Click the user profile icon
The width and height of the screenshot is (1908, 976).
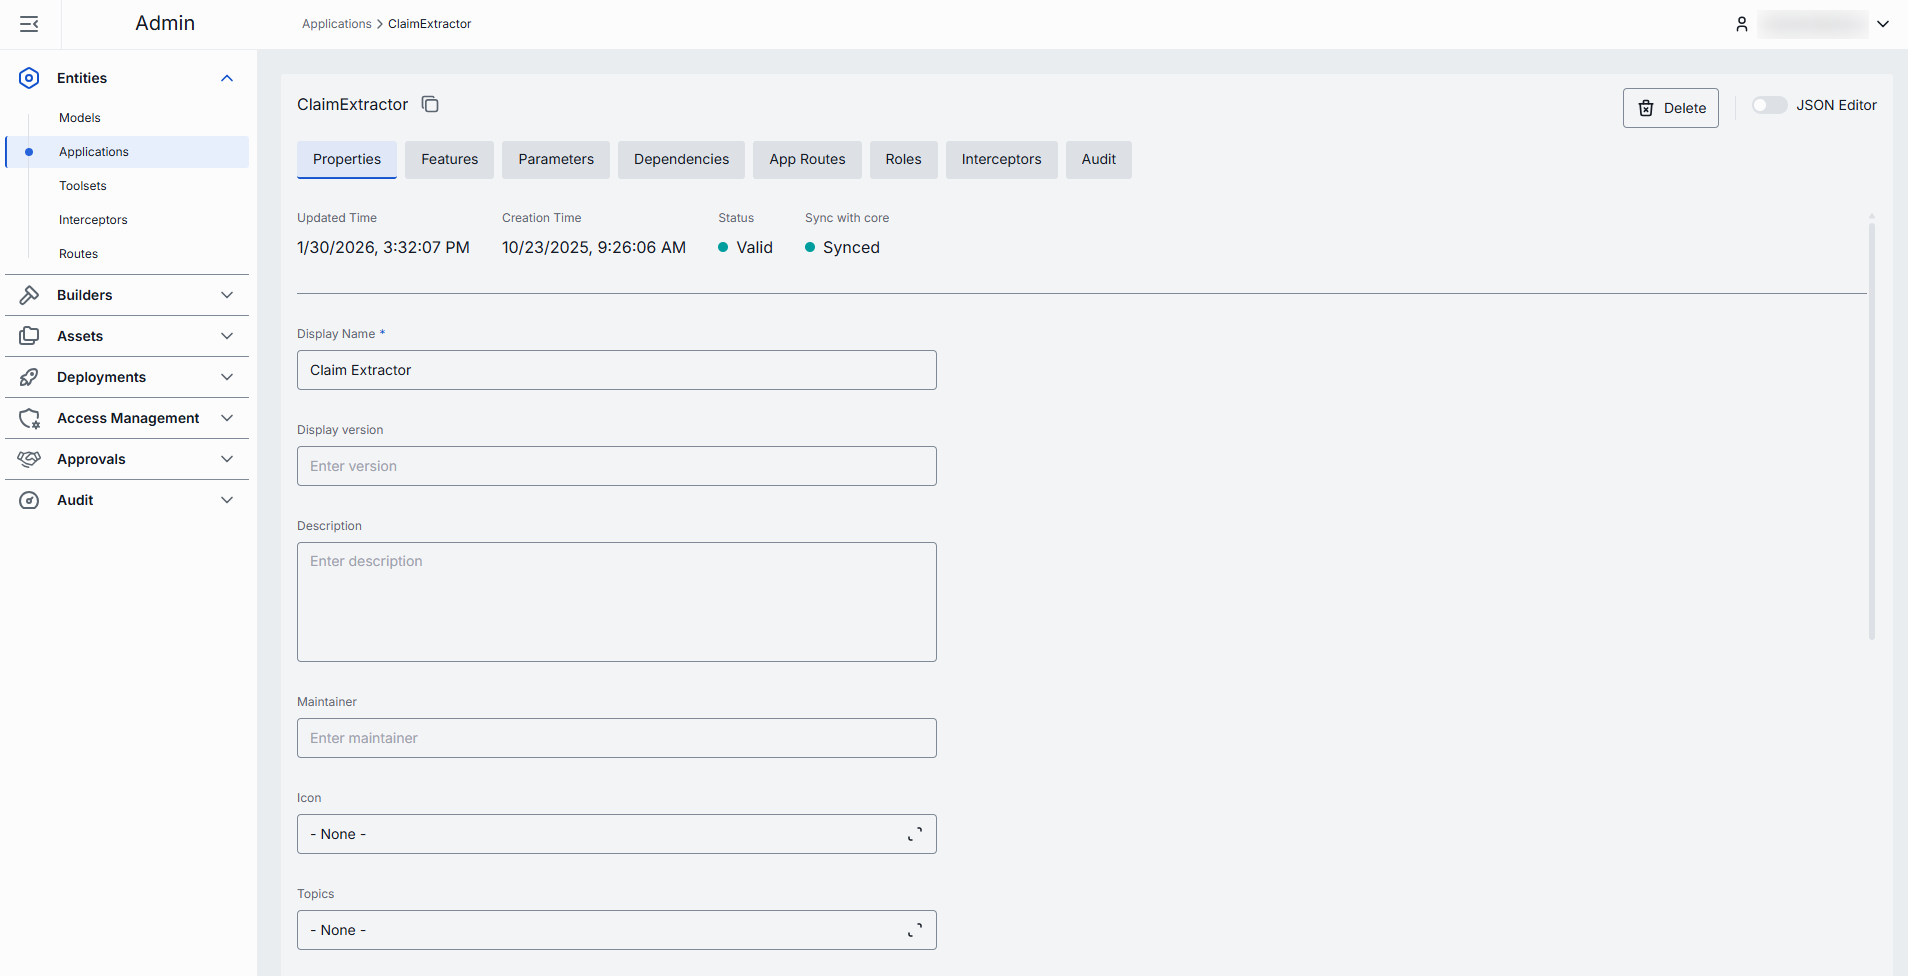coord(1741,24)
